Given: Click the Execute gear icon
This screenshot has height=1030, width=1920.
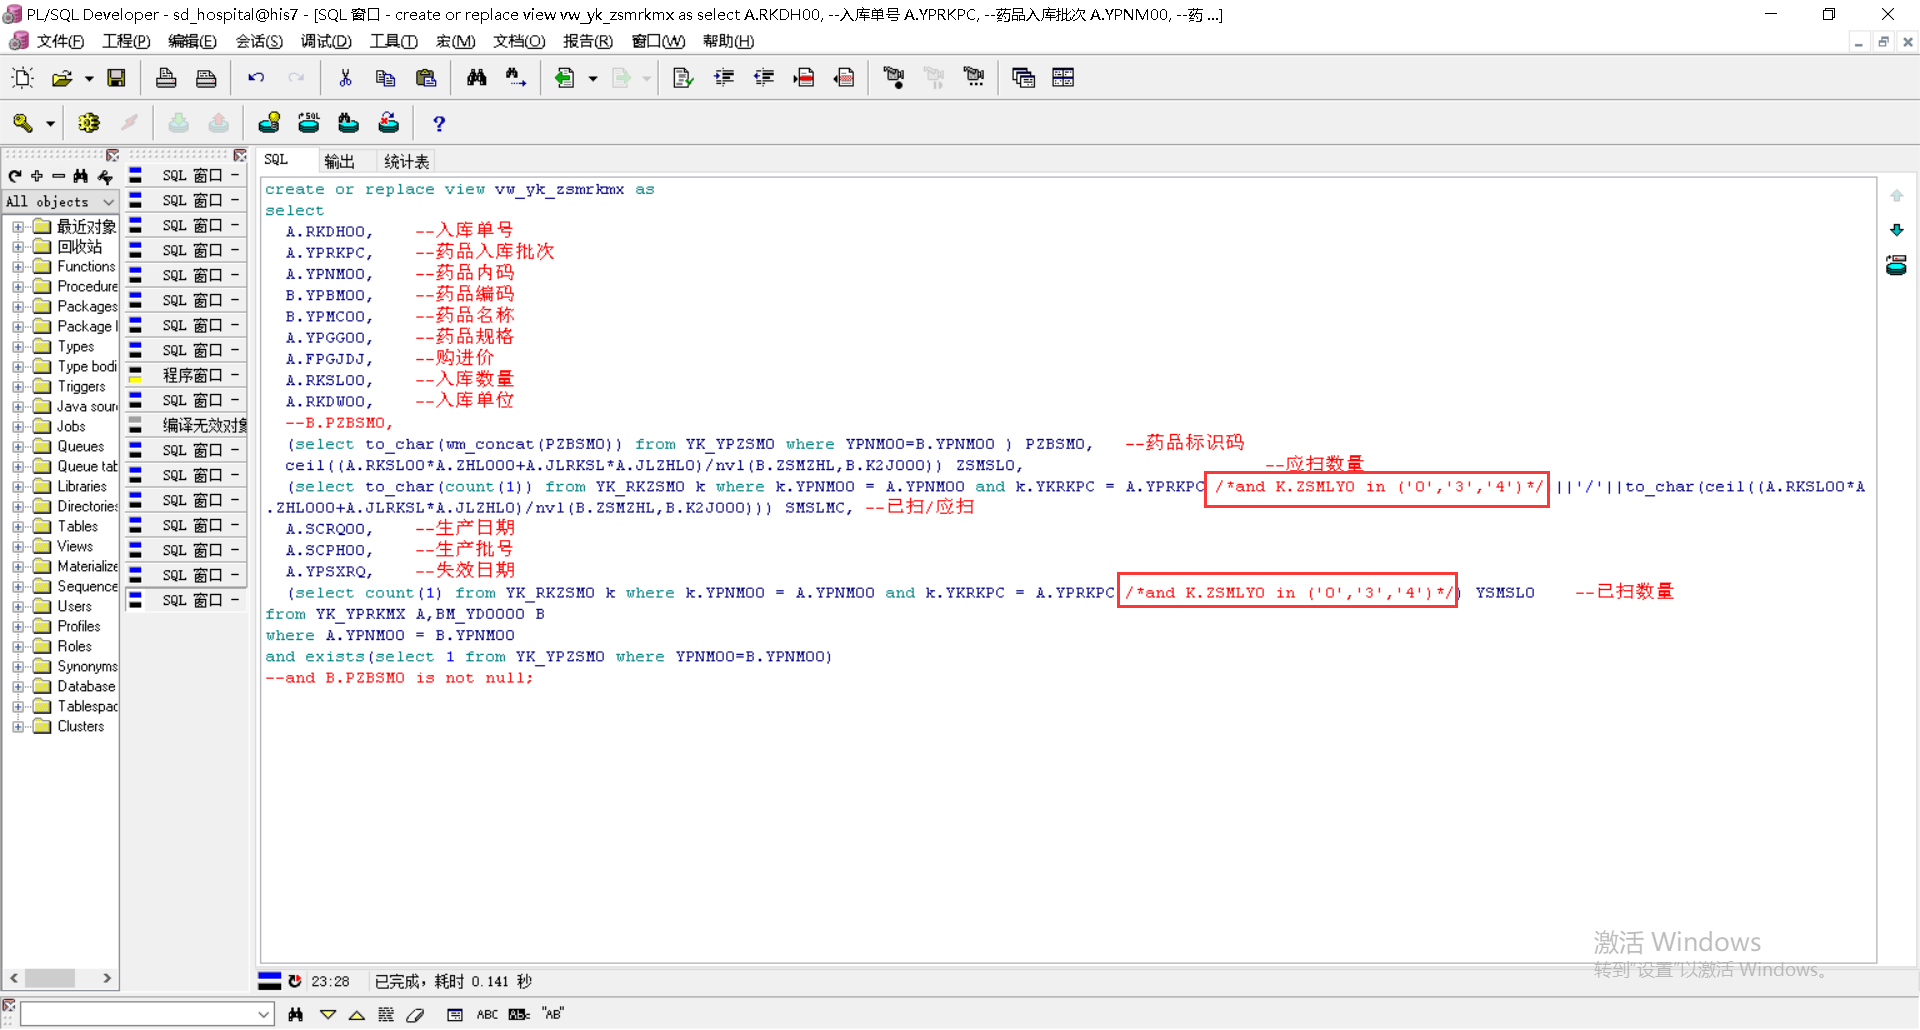Looking at the screenshot, I should tap(89, 123).
